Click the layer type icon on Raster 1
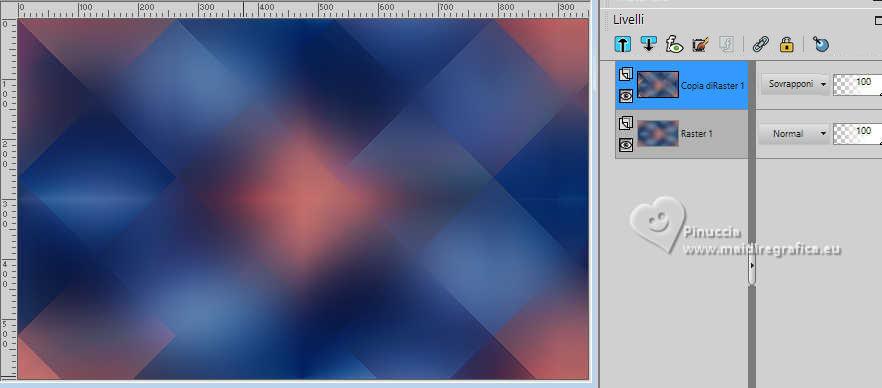Screen dimensions: 882x388 626,124
